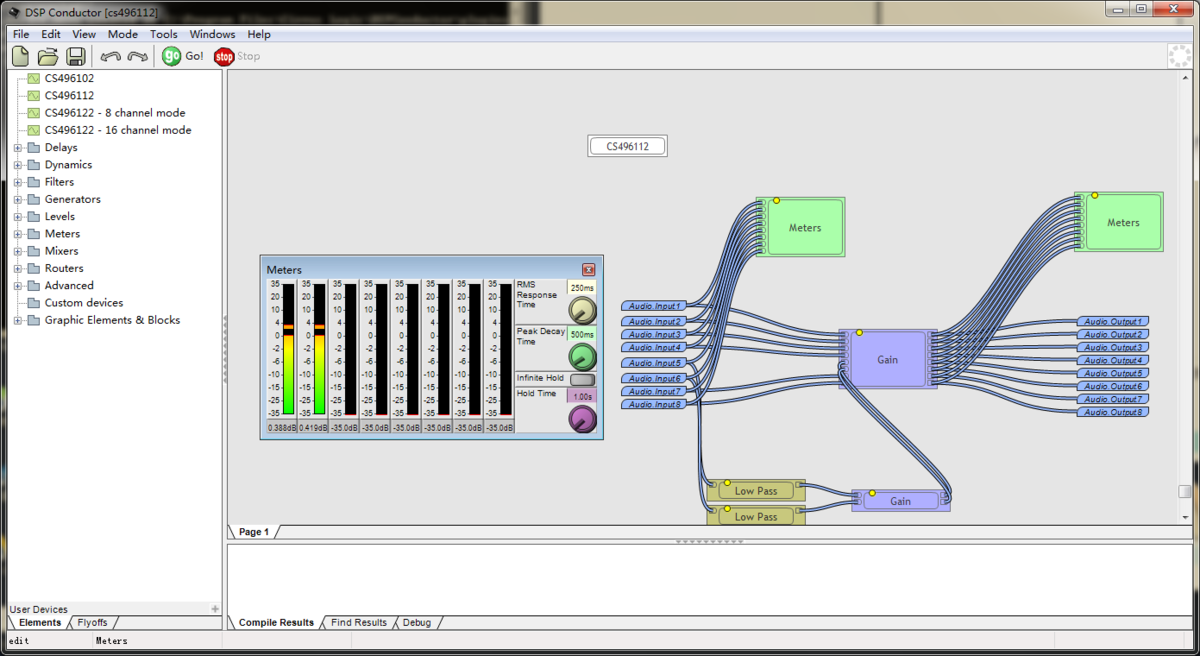Click the Peak Decay Time knob

click(582, 357)
